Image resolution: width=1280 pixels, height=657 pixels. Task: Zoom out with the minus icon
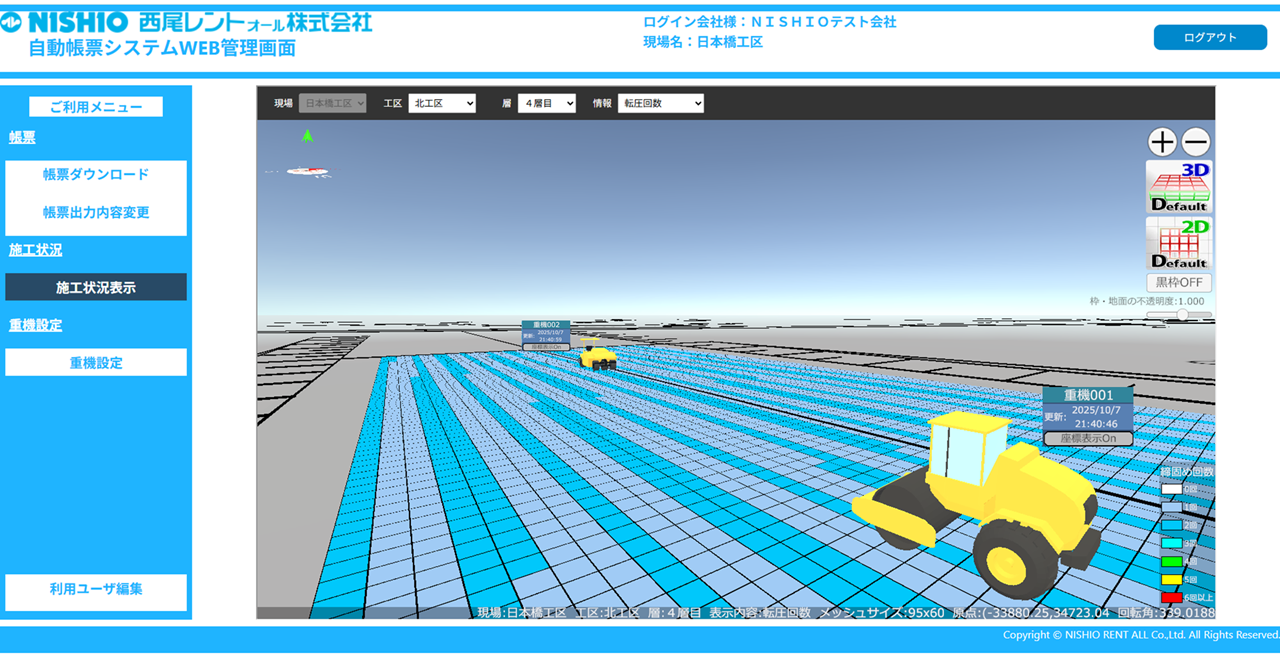(x=1196, y=142)
